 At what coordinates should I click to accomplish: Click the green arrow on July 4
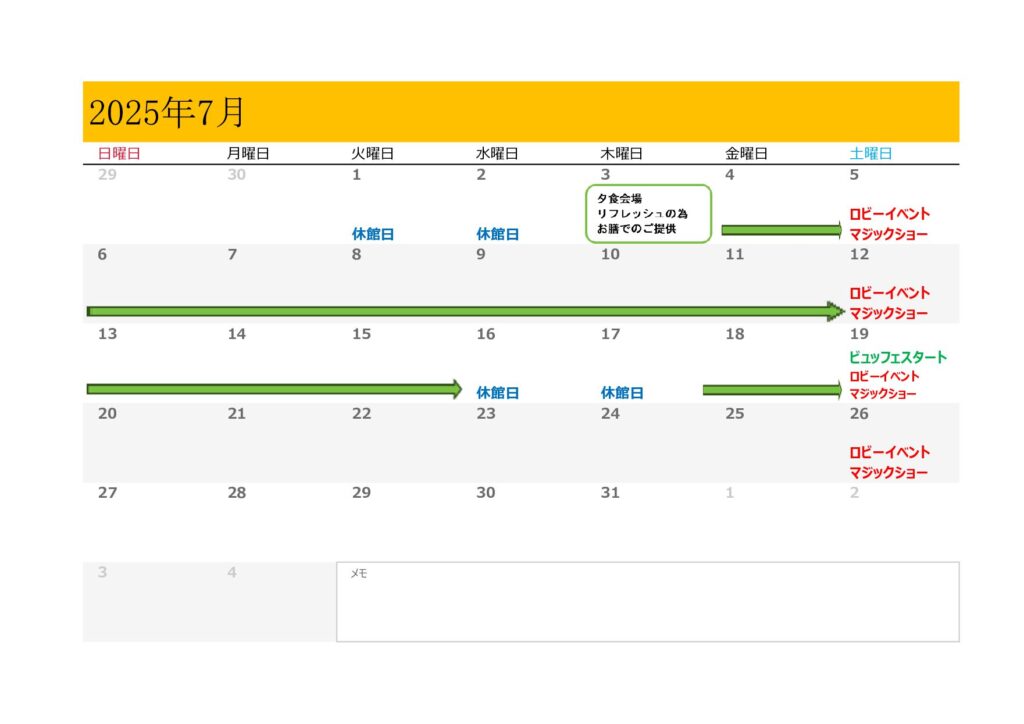pos(782,230)
